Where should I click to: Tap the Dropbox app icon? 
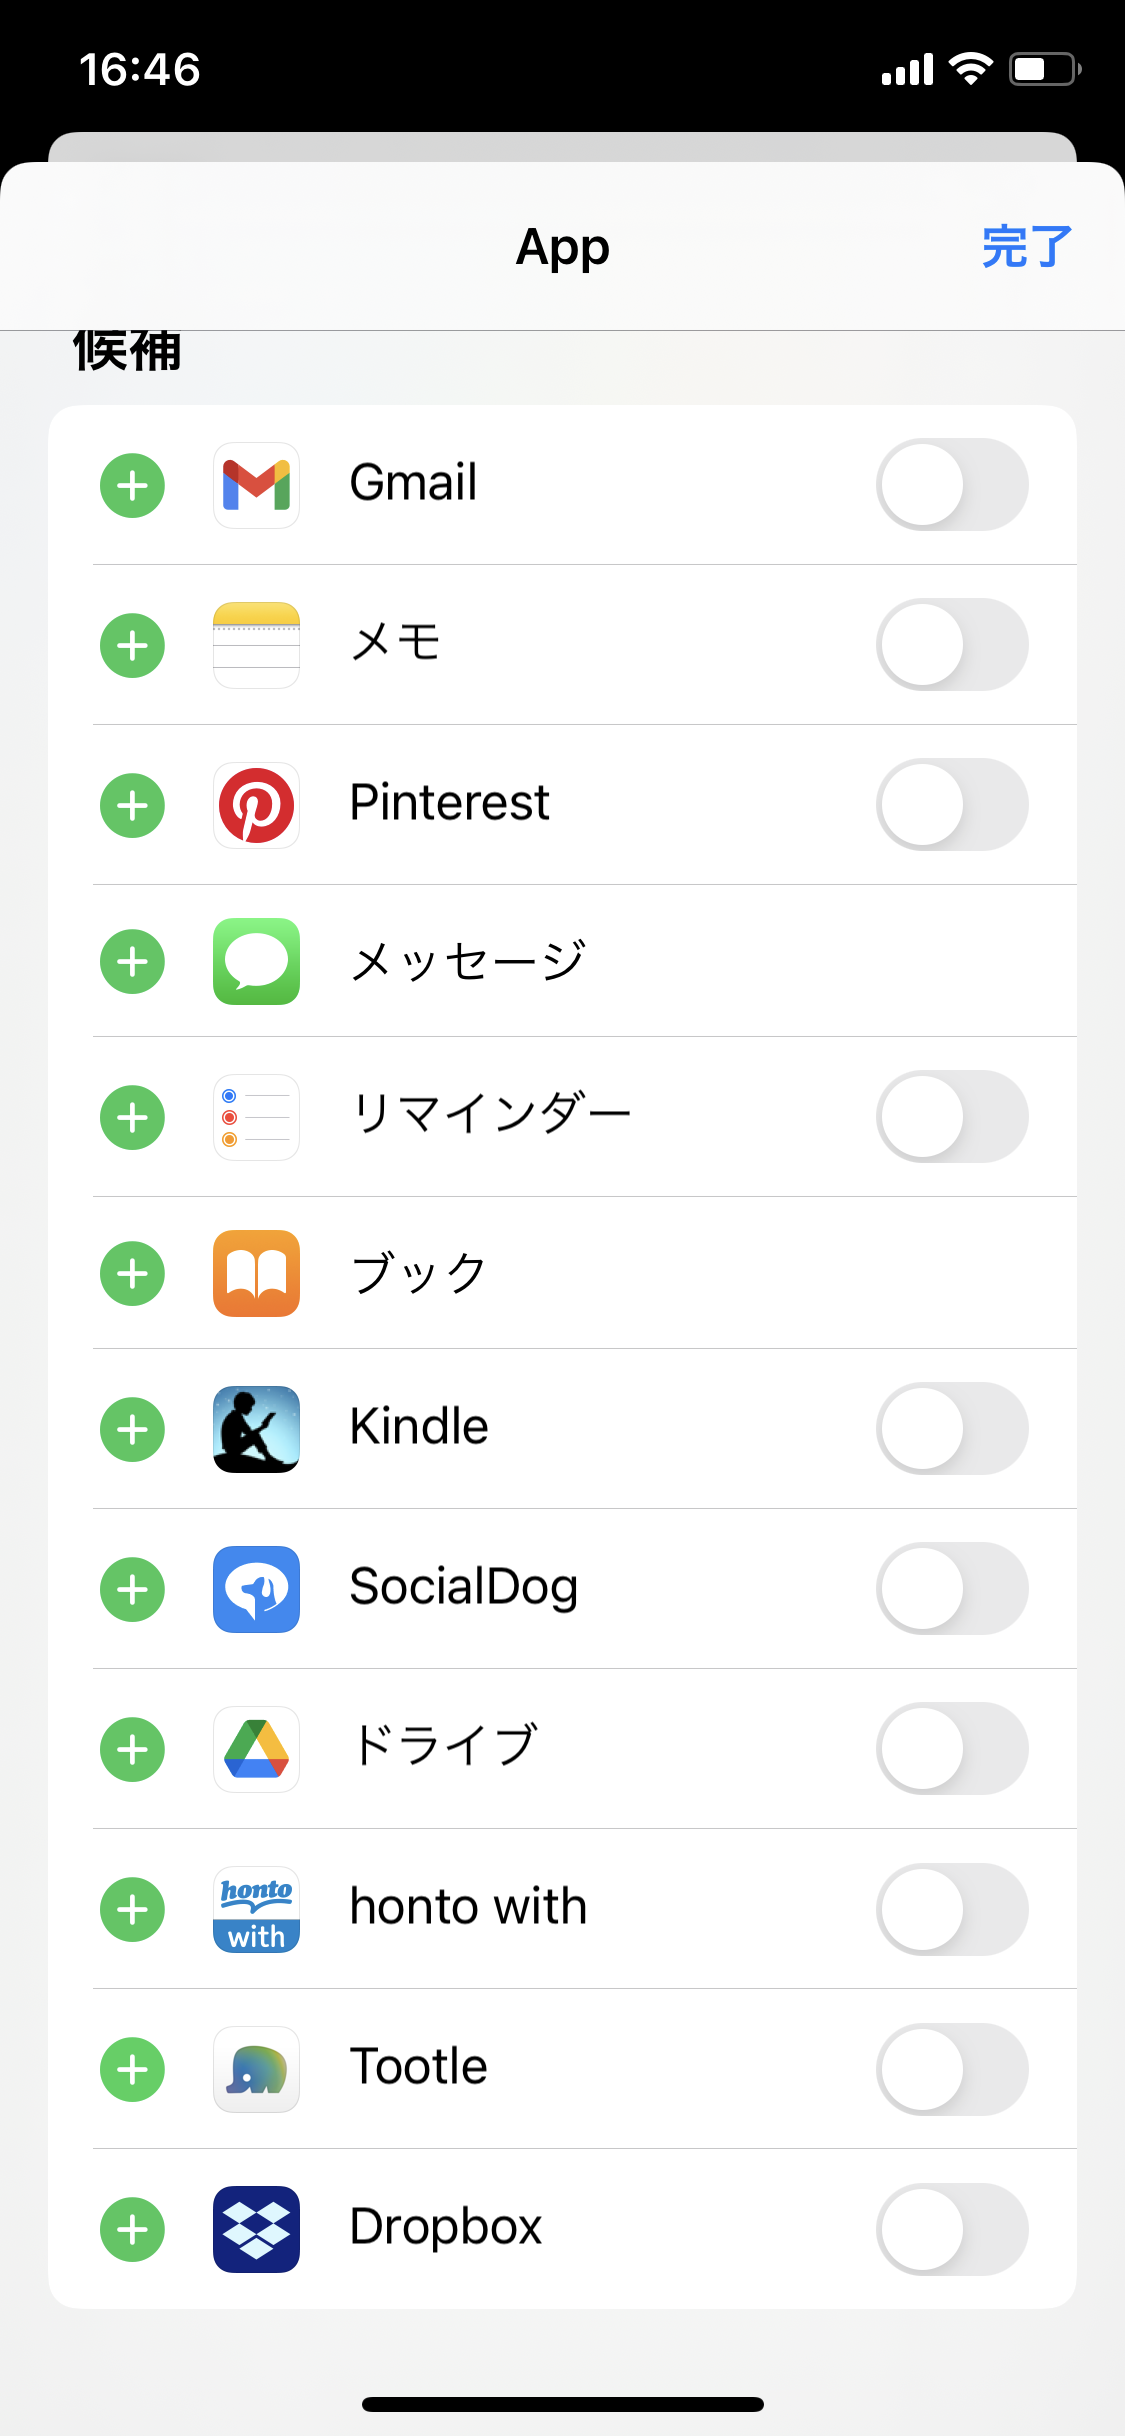(256, 2229)
